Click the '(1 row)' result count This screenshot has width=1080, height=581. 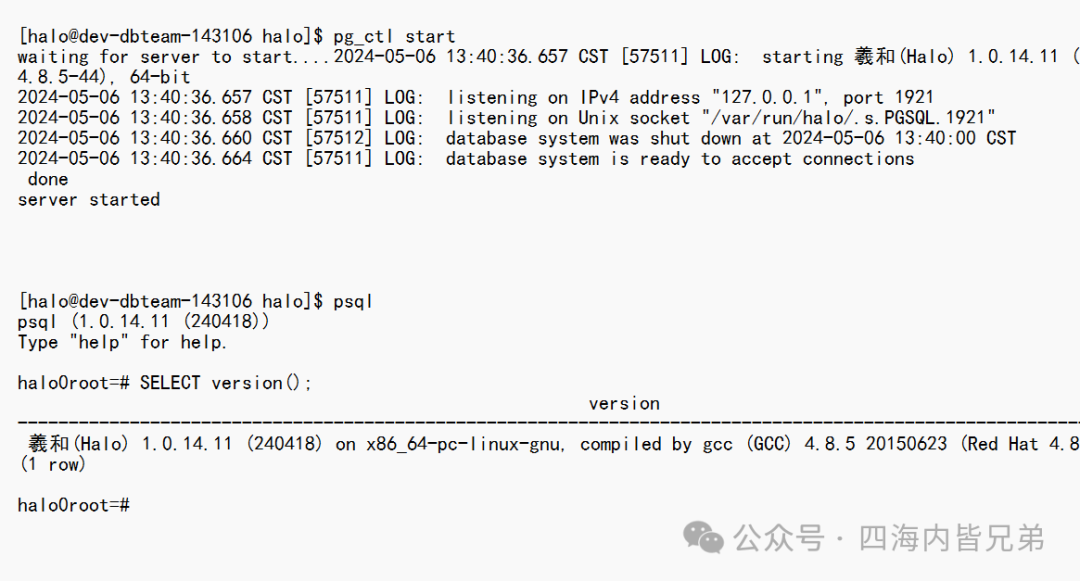click(x=52, y=465)
